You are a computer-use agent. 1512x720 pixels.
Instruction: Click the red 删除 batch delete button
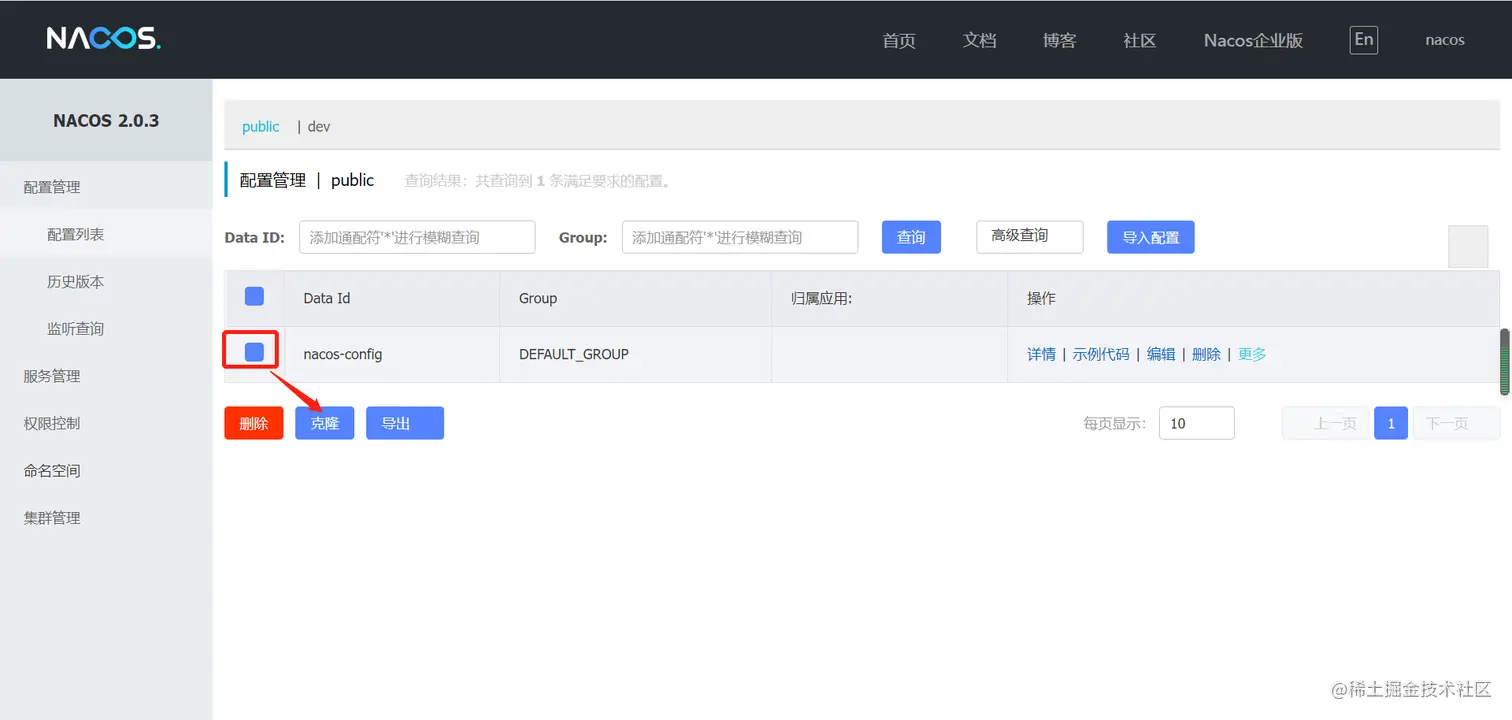[x=254, y=423]
